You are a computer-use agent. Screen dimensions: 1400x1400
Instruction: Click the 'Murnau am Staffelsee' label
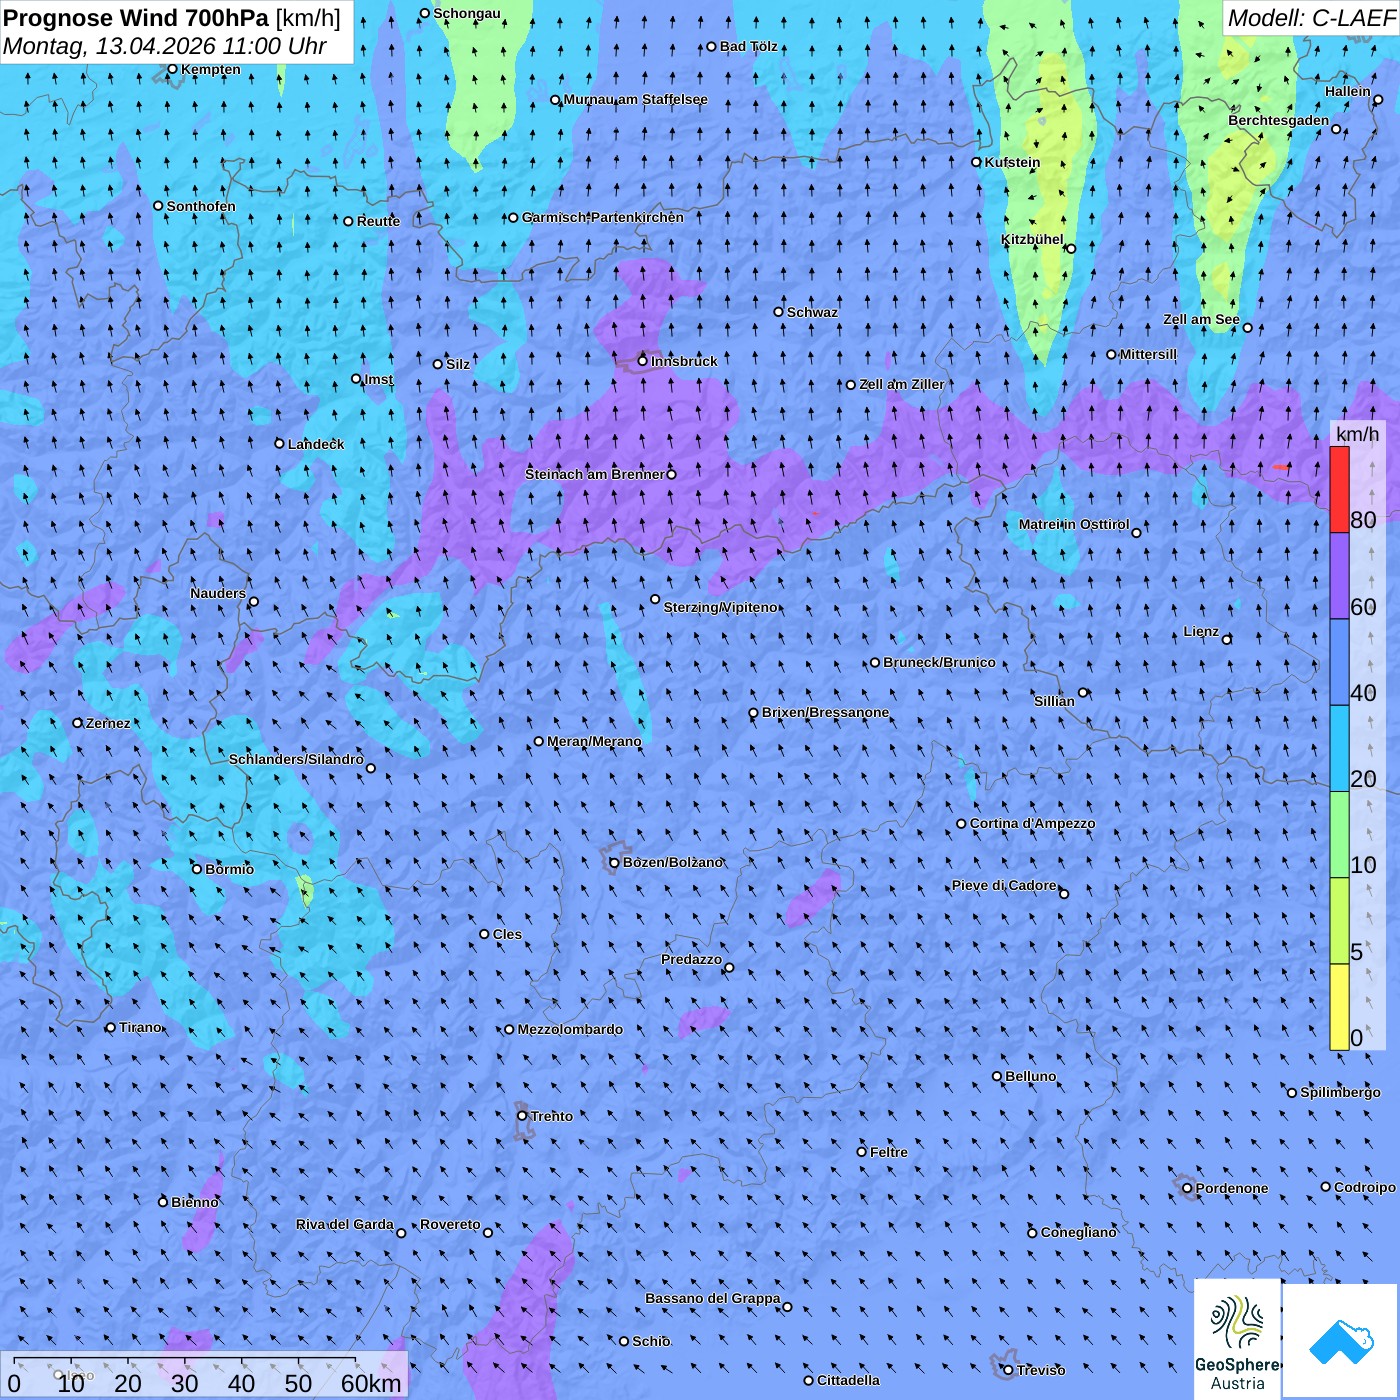tap(636, 99)
